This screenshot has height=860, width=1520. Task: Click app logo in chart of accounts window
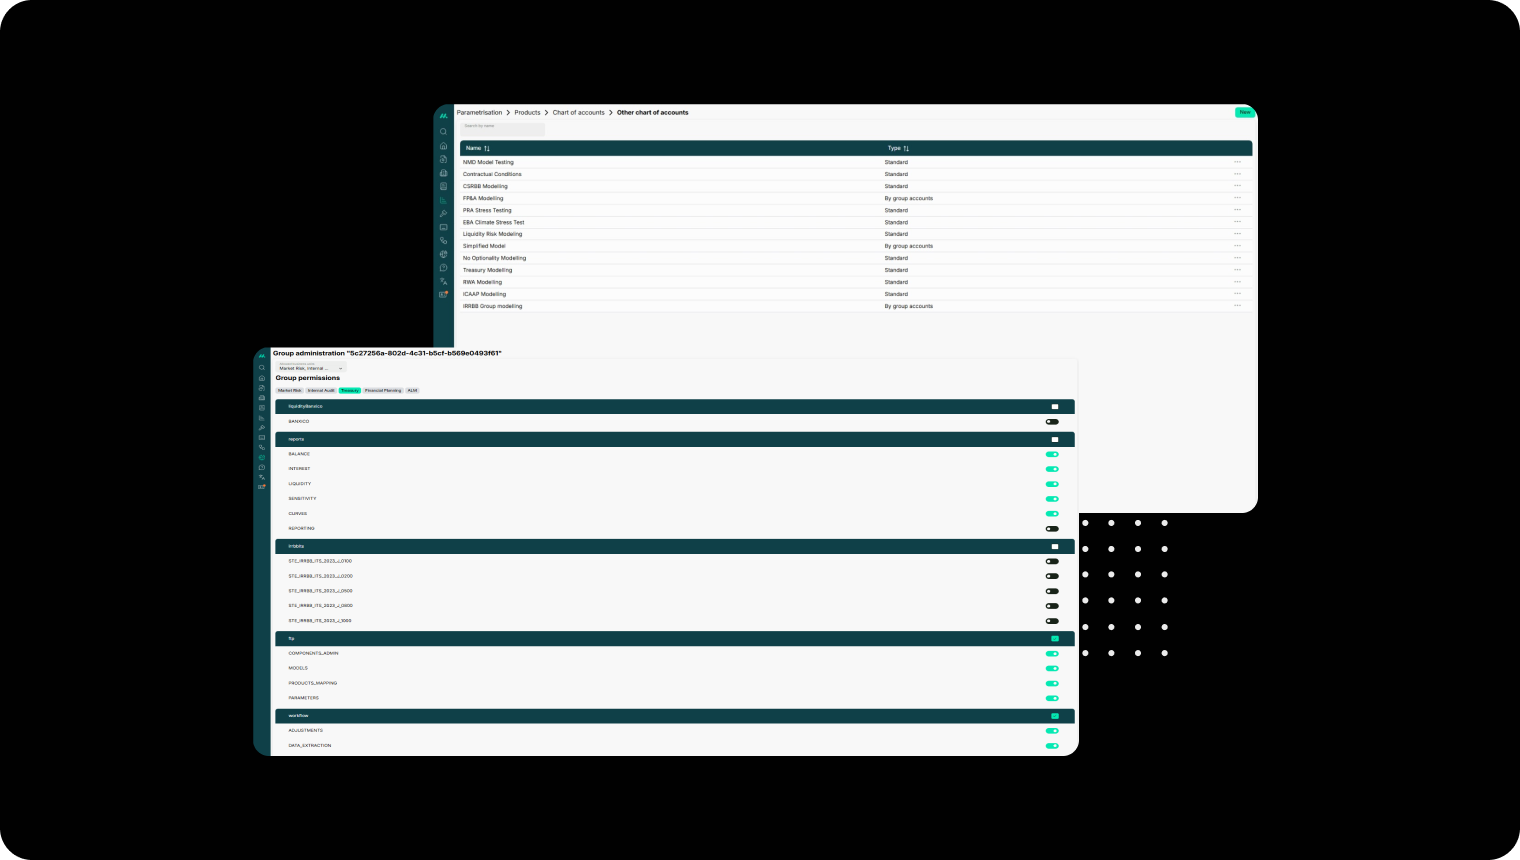tap(444, 115)
